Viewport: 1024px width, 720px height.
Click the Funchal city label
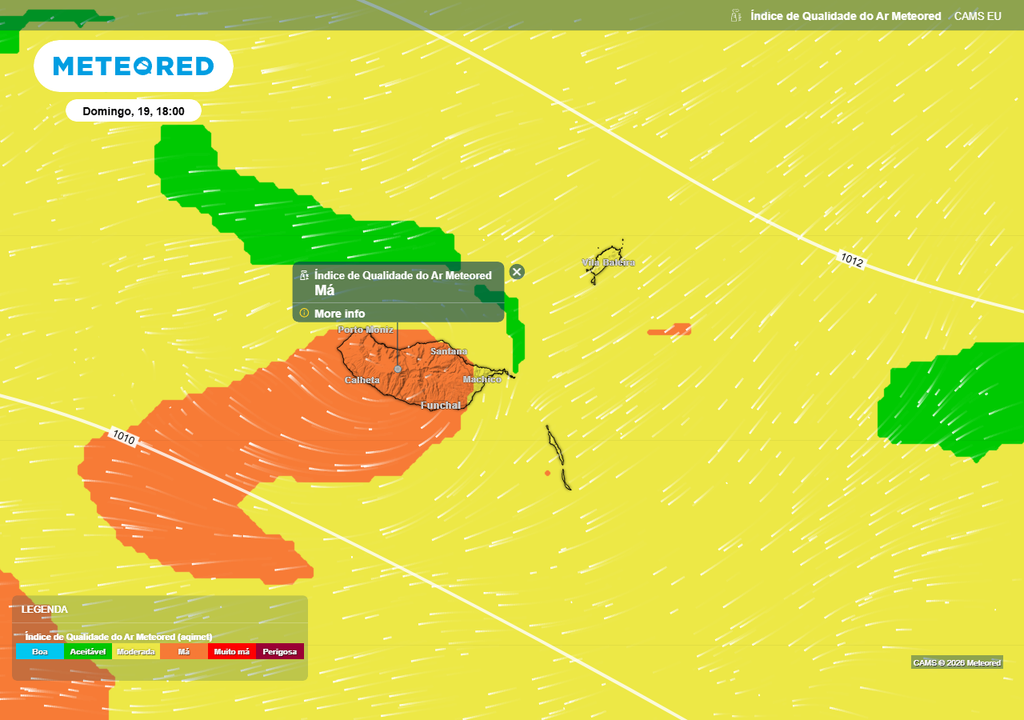coord(441,406)
